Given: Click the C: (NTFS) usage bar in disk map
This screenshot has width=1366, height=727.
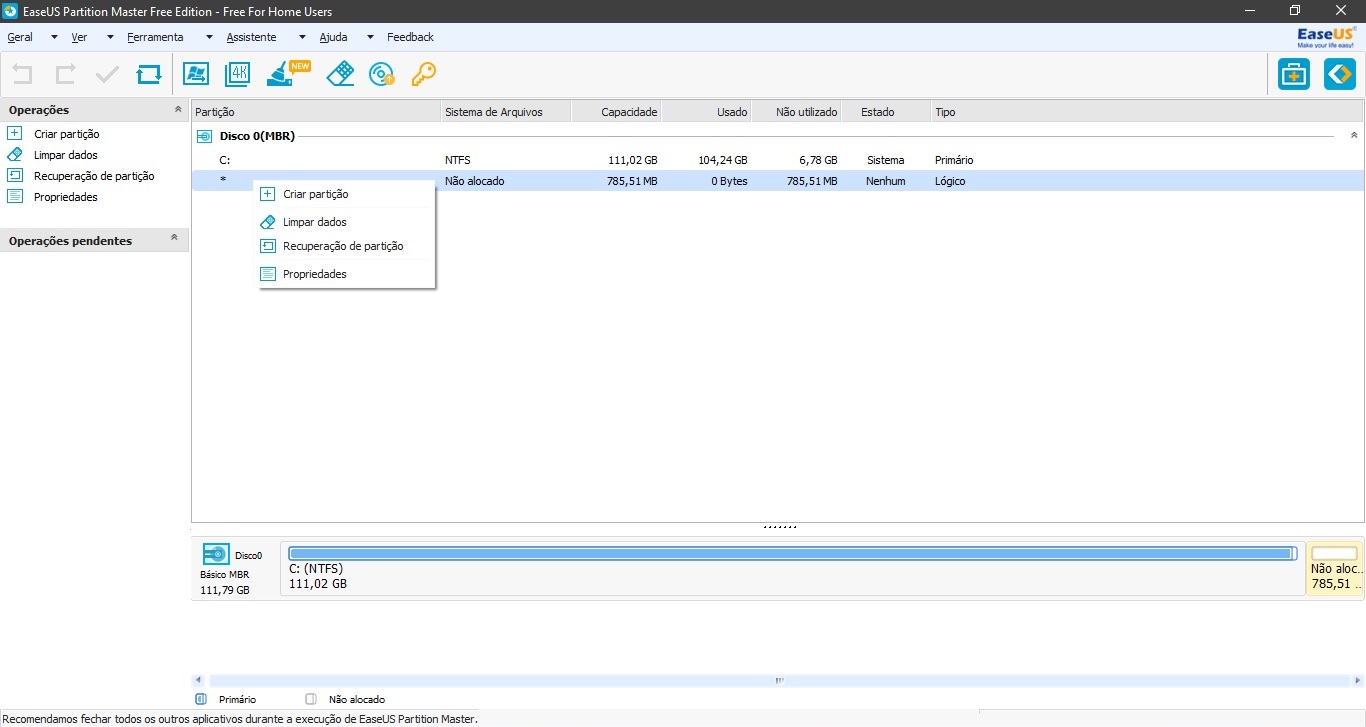Looking at the screenshot, I should click(792, 553).
